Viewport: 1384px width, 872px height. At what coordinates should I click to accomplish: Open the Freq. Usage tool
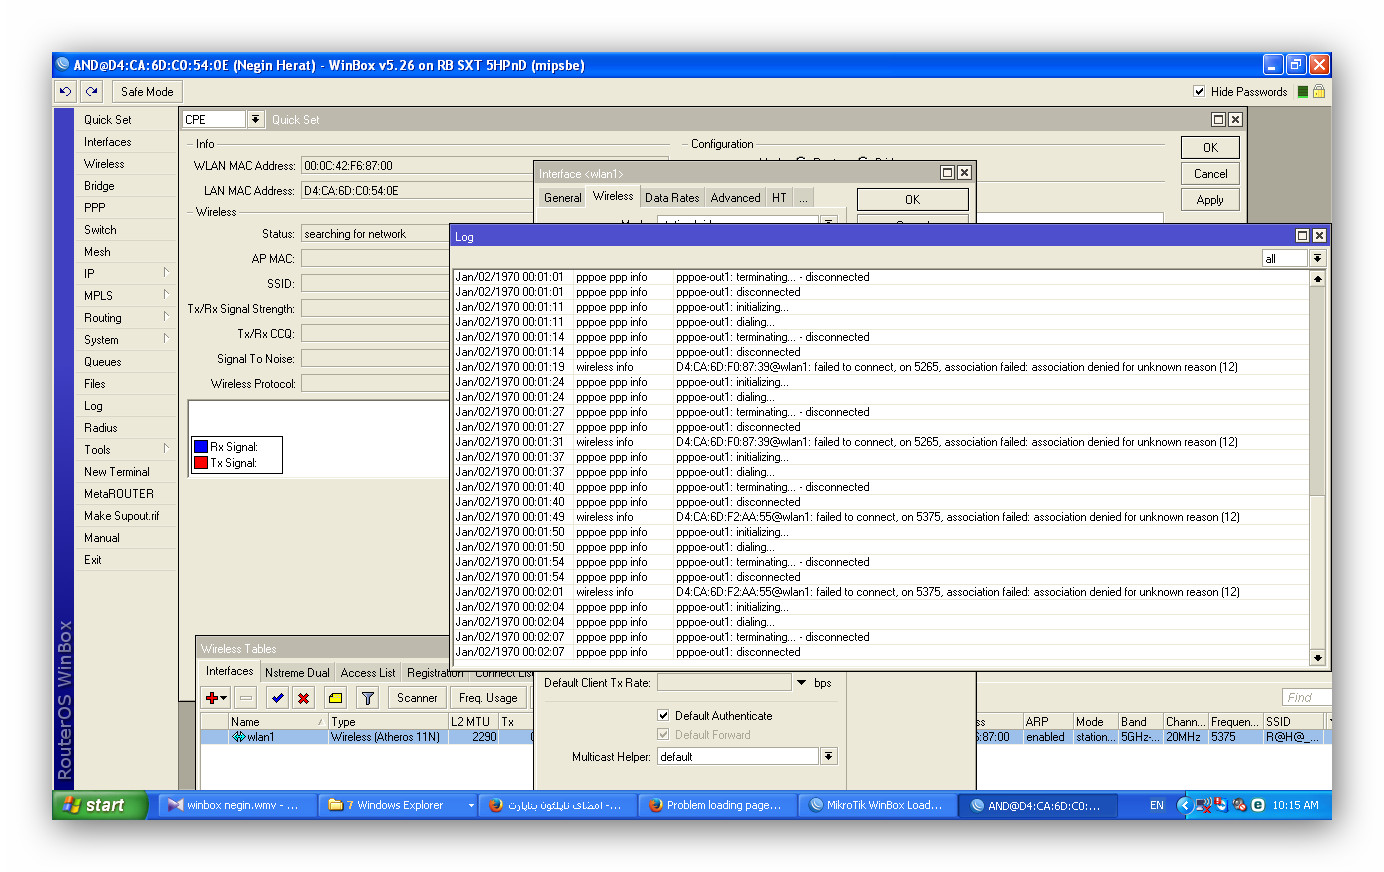(x=488, y=698)
